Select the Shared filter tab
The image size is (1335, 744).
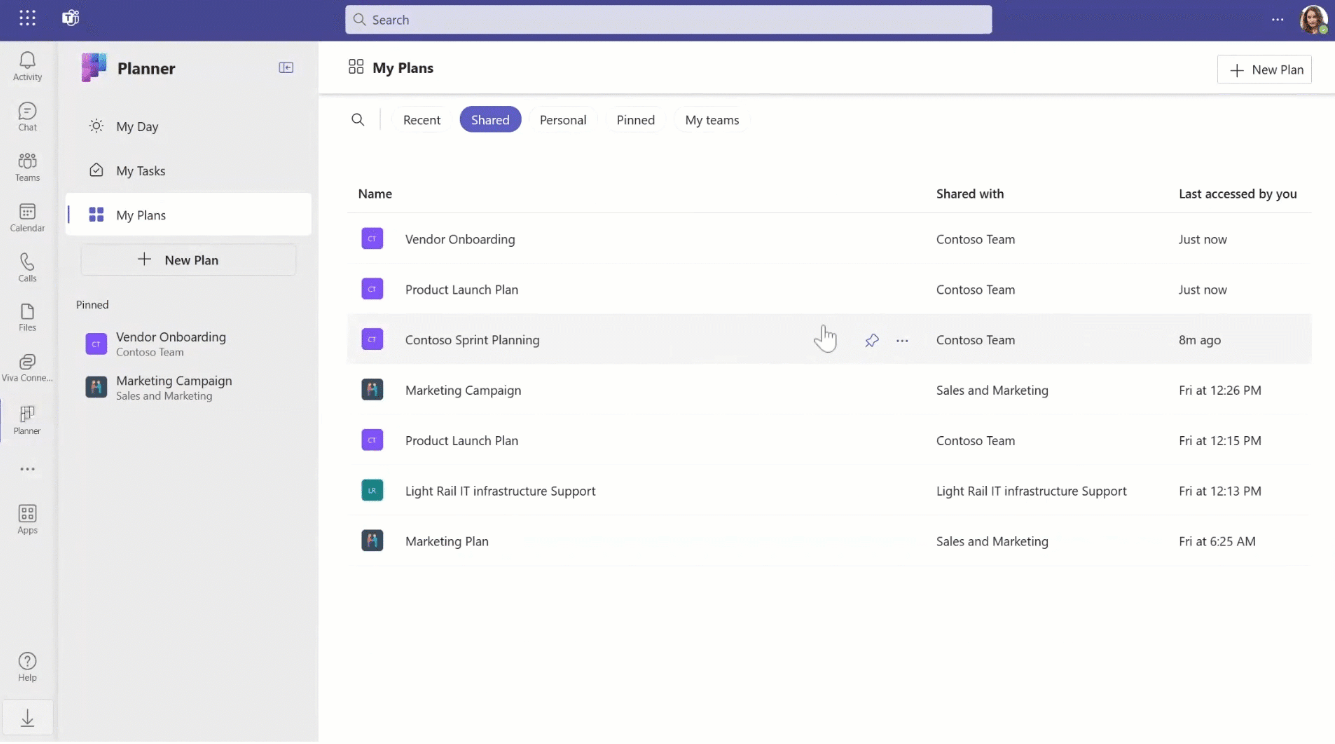(x=490, y=120)
